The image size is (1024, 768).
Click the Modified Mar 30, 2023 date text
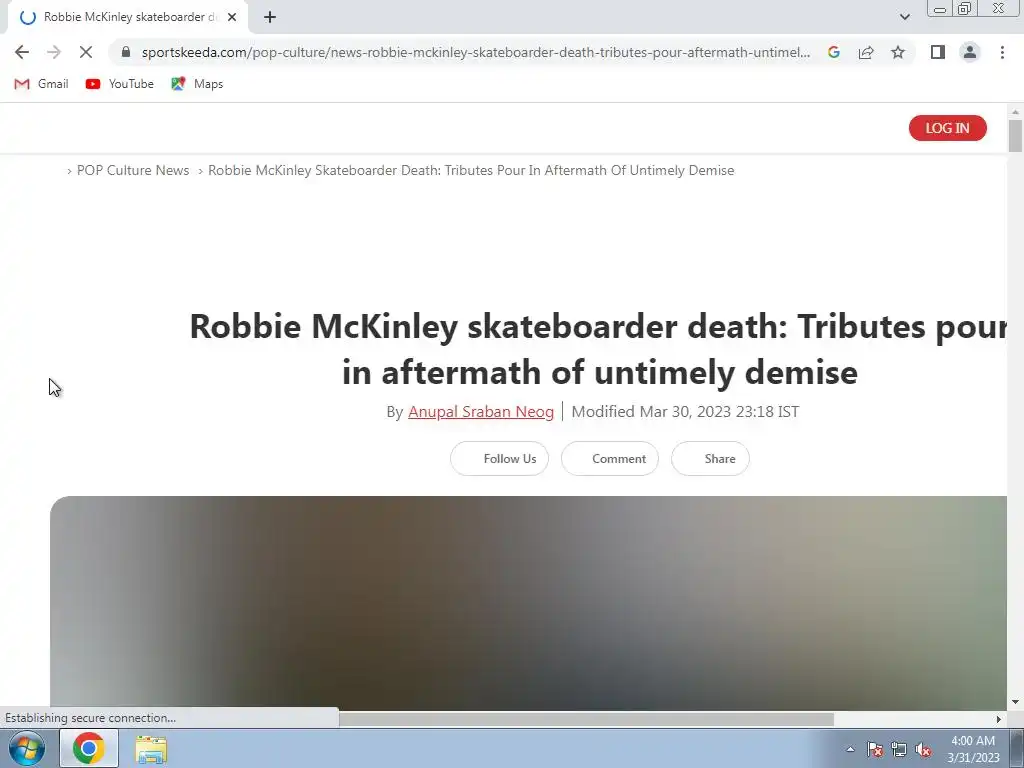[x=685, y=412]
